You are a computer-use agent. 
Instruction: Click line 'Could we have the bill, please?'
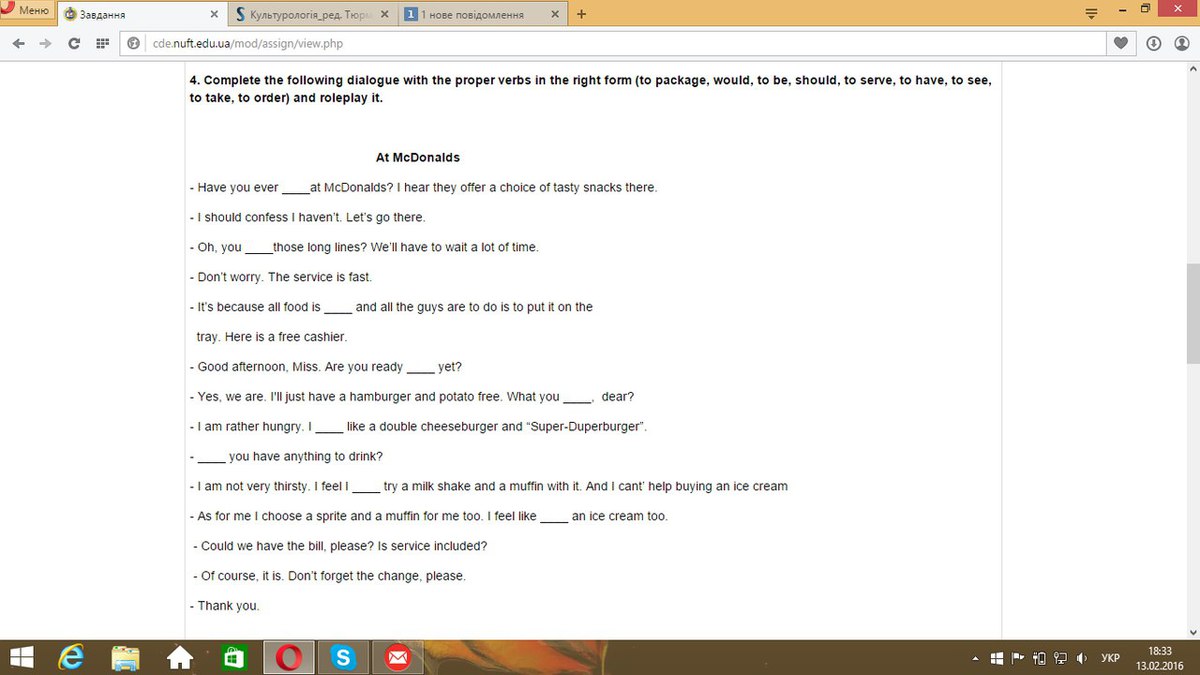[340, 547]
